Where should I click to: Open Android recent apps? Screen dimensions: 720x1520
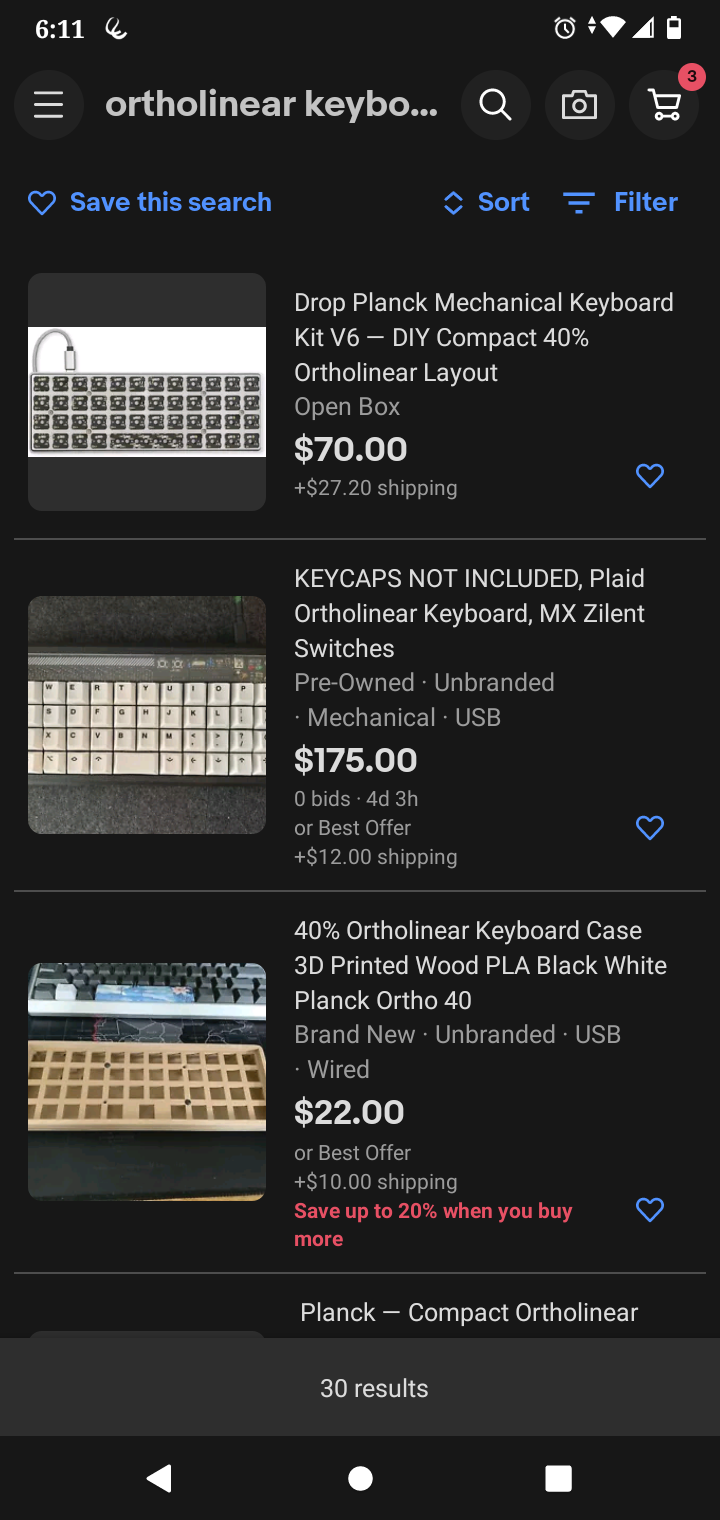[x=558, y=1478]
